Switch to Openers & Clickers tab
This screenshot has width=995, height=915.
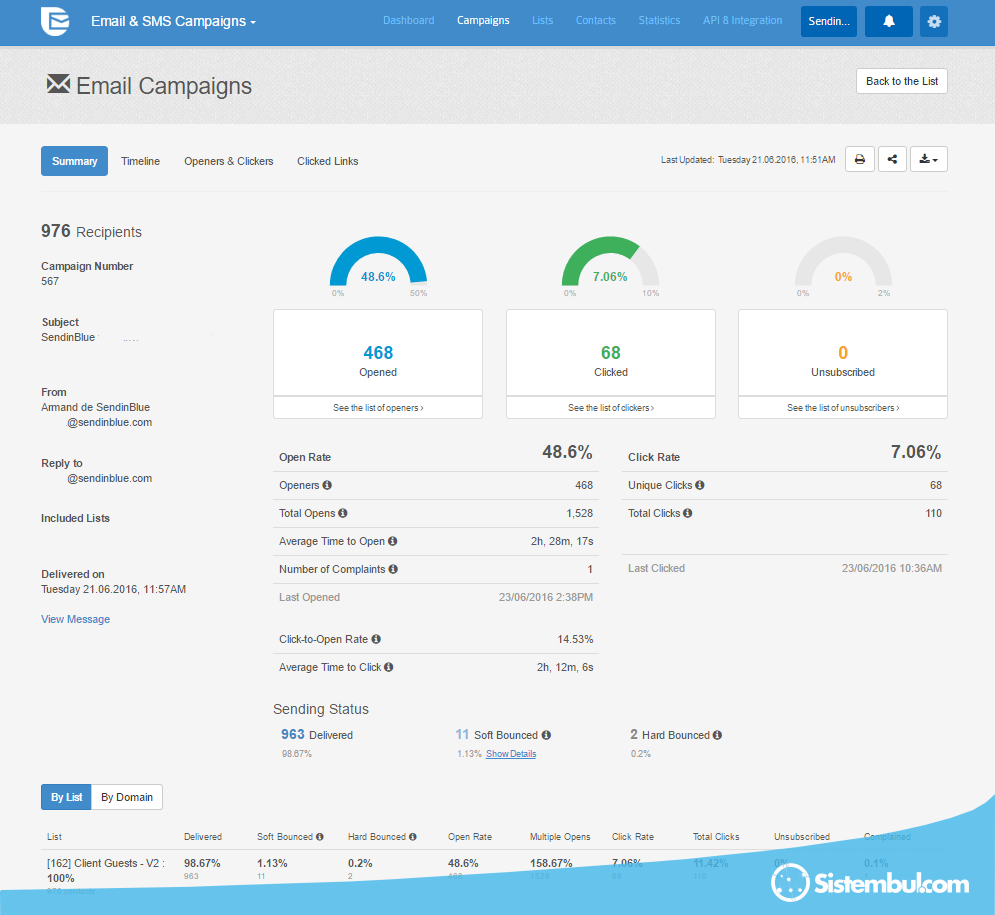228,161
